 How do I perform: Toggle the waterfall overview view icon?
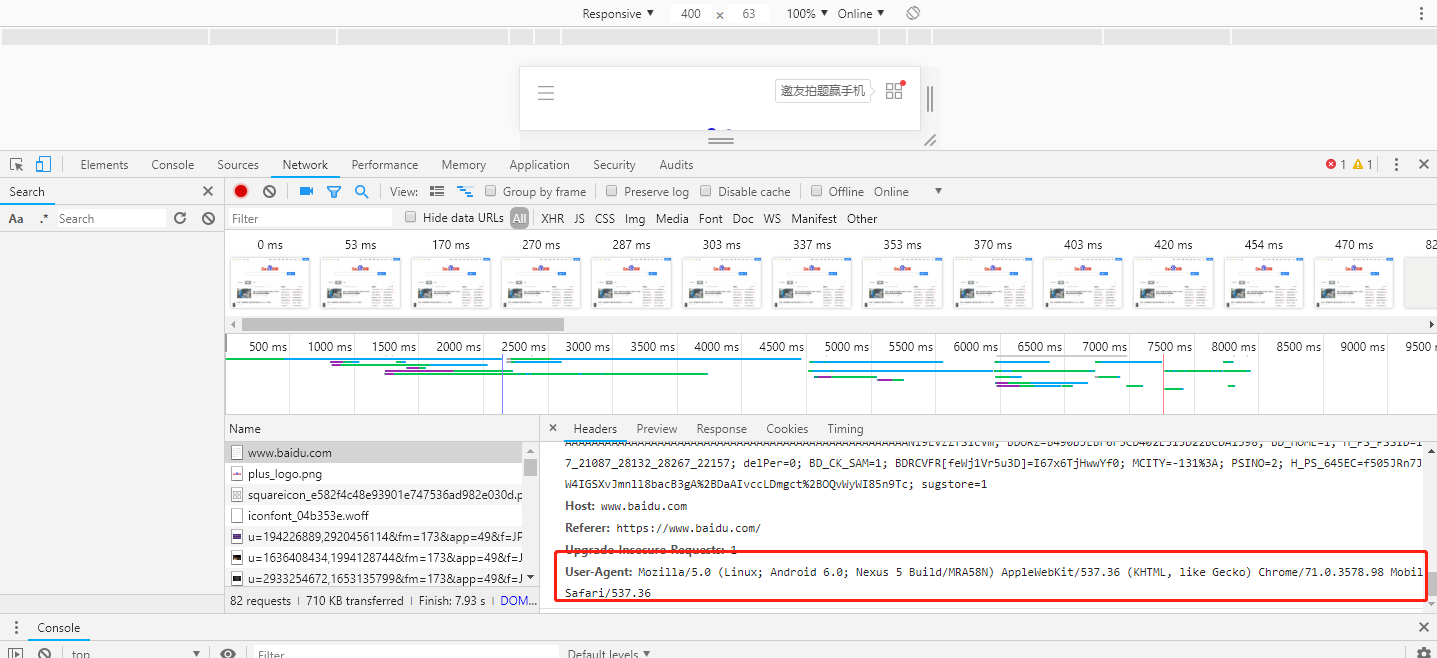(465, 191)
